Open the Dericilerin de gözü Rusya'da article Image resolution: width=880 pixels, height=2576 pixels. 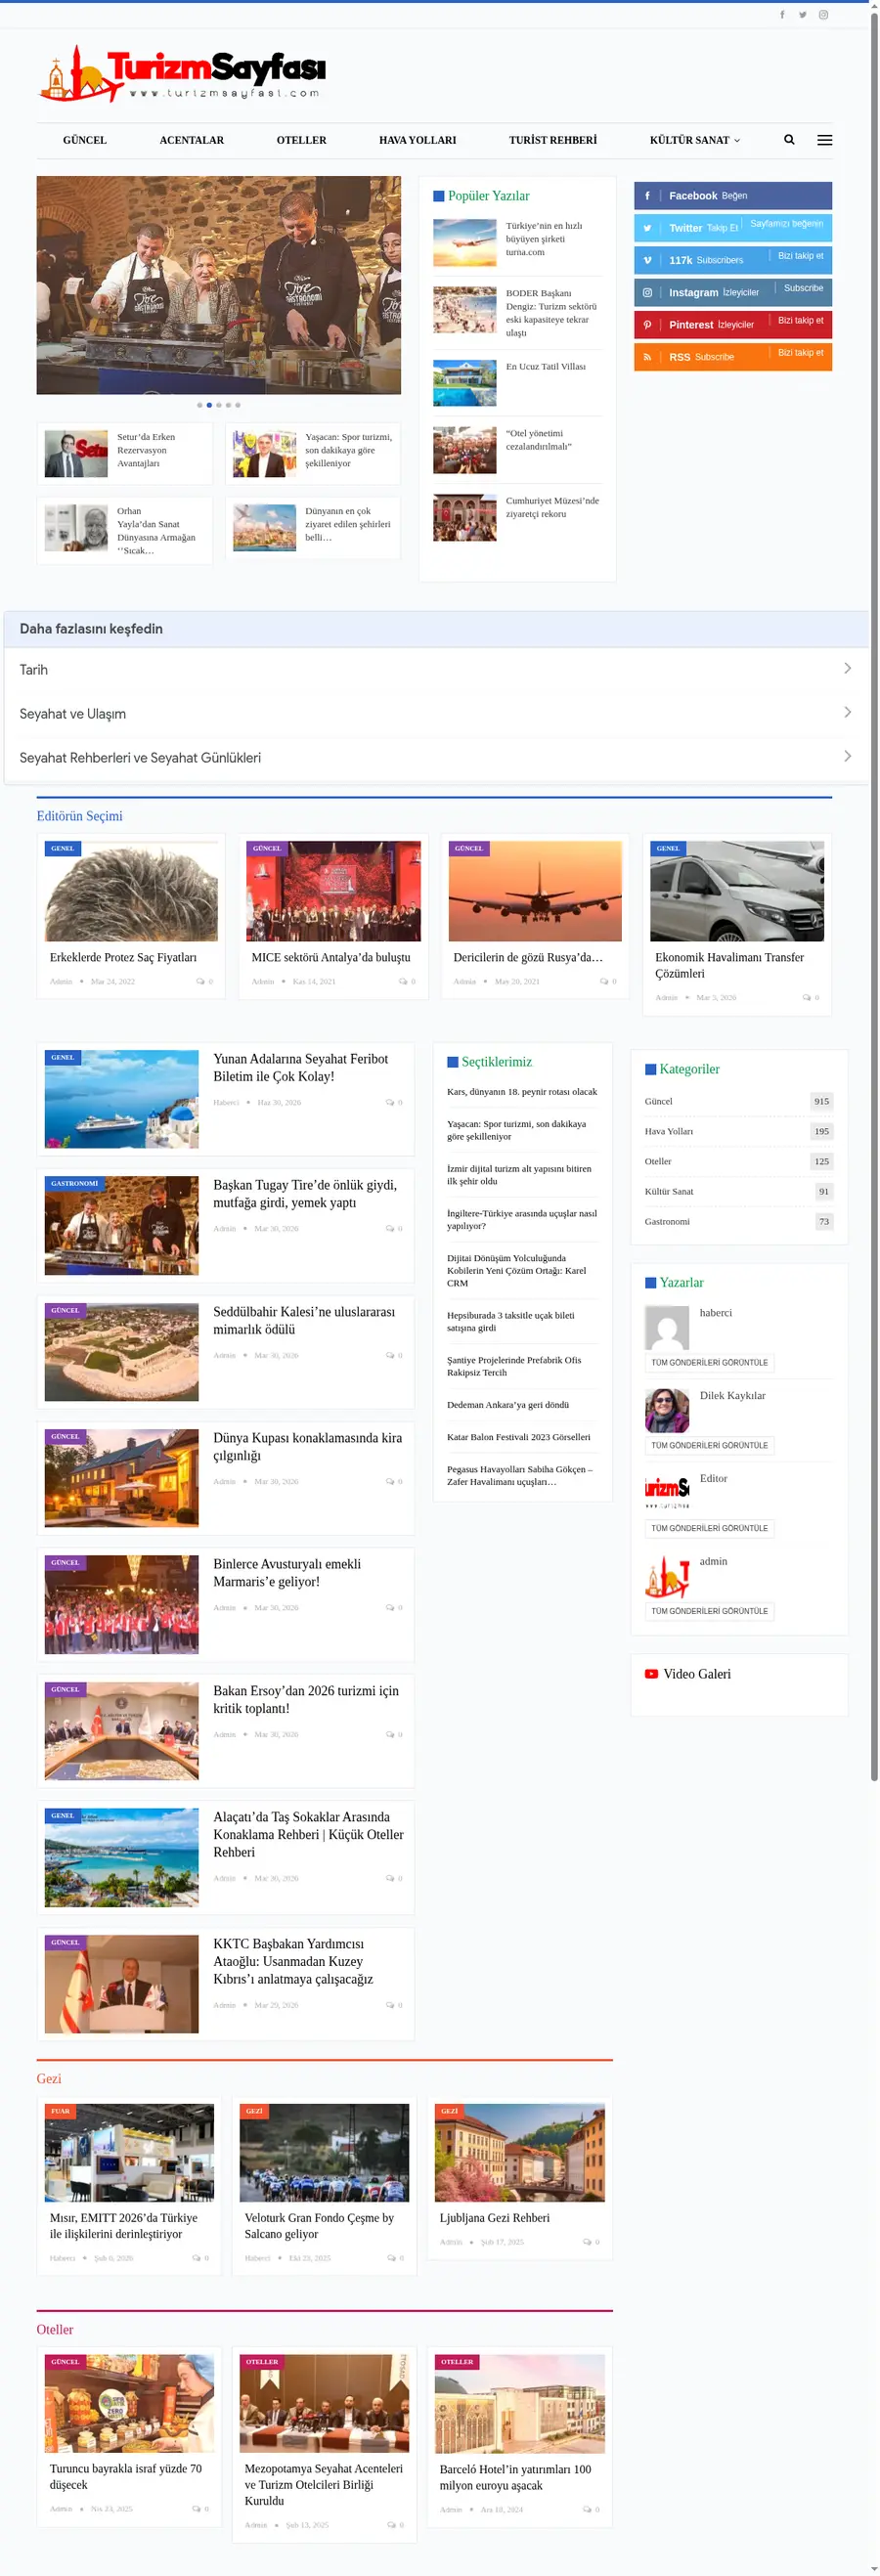[528, 957]
